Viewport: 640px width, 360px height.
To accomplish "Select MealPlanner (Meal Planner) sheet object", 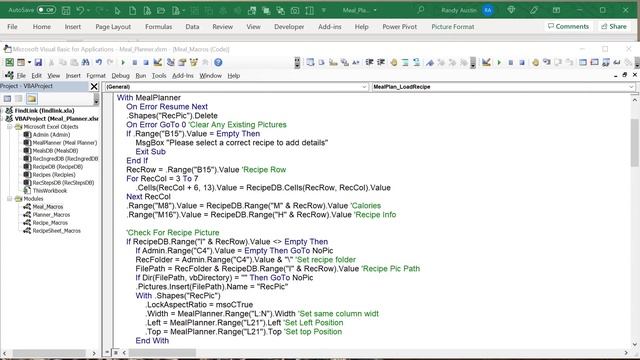I will [64, 143].
